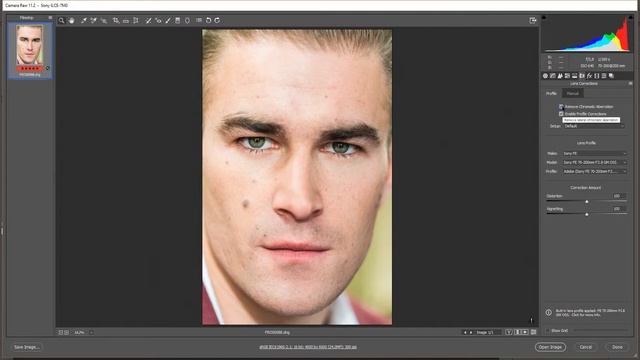Switch to the Manual tab

tap(572, 93)
